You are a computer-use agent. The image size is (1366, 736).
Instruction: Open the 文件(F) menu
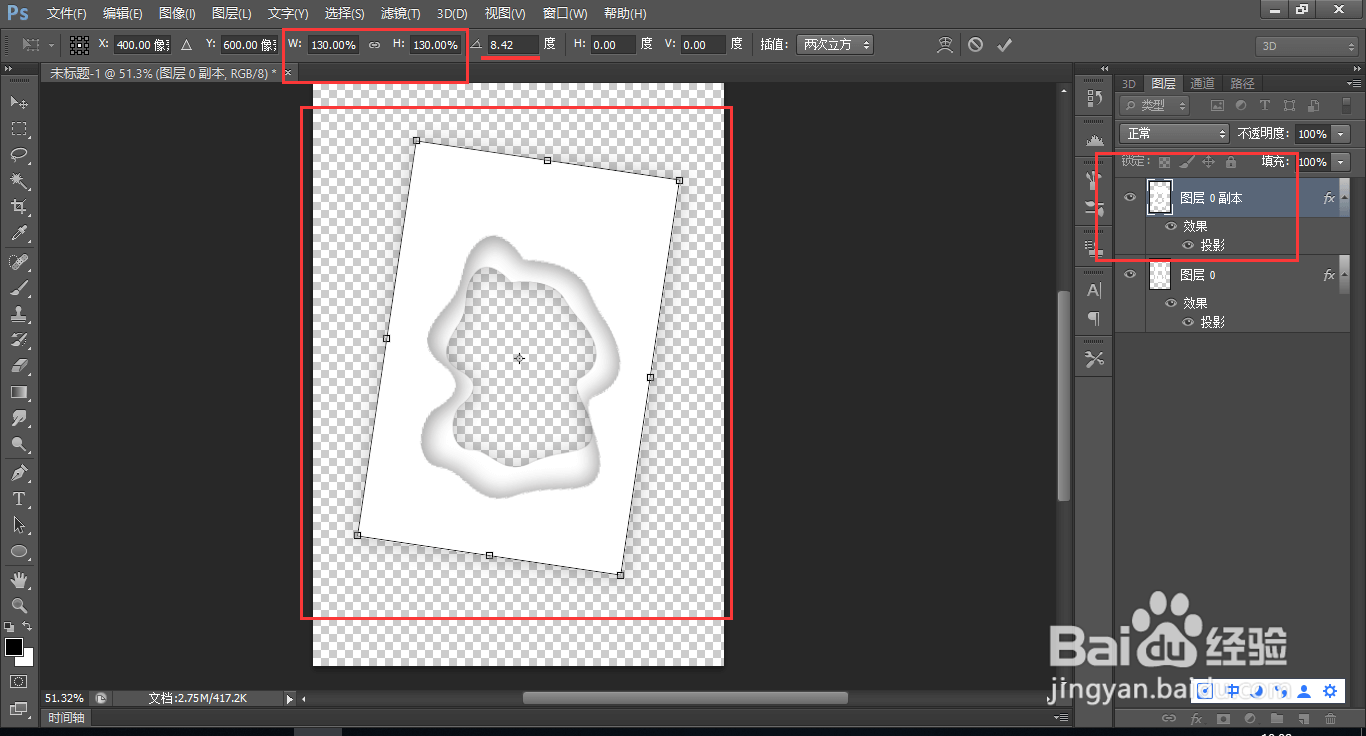[67, 14]
